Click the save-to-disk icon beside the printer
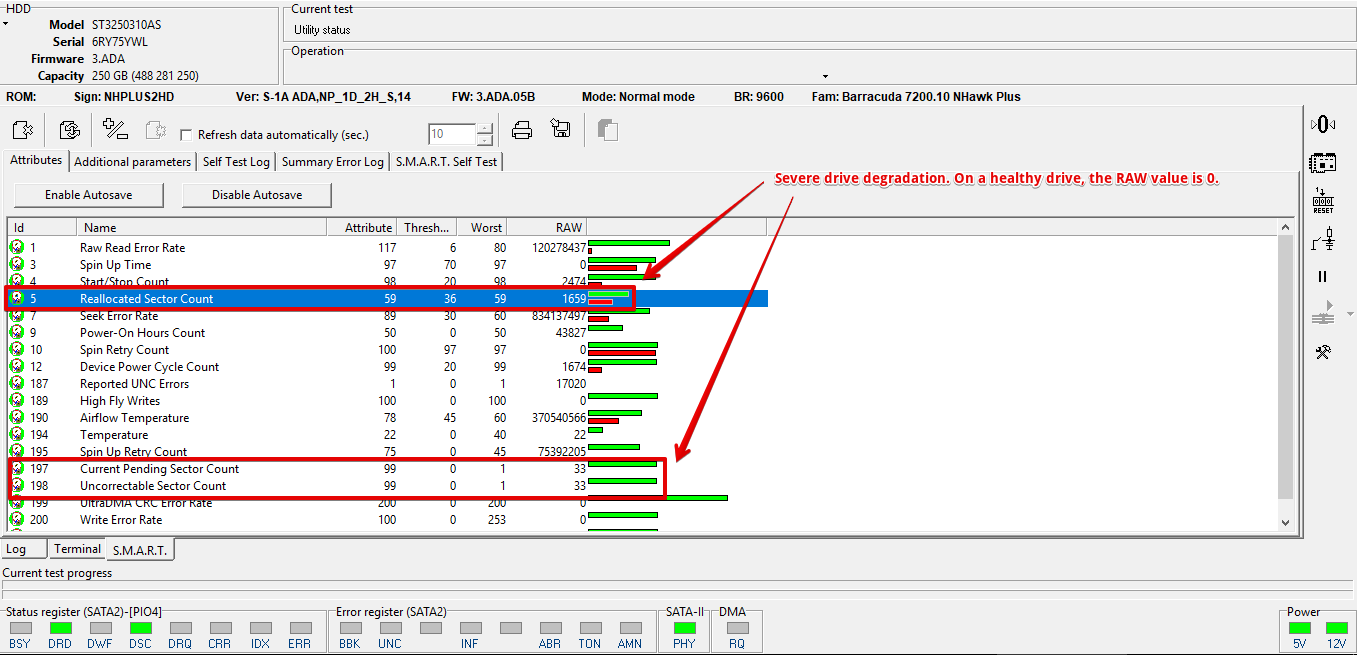This screenshot has height=655, width=1357. click(x=560, y=130)
